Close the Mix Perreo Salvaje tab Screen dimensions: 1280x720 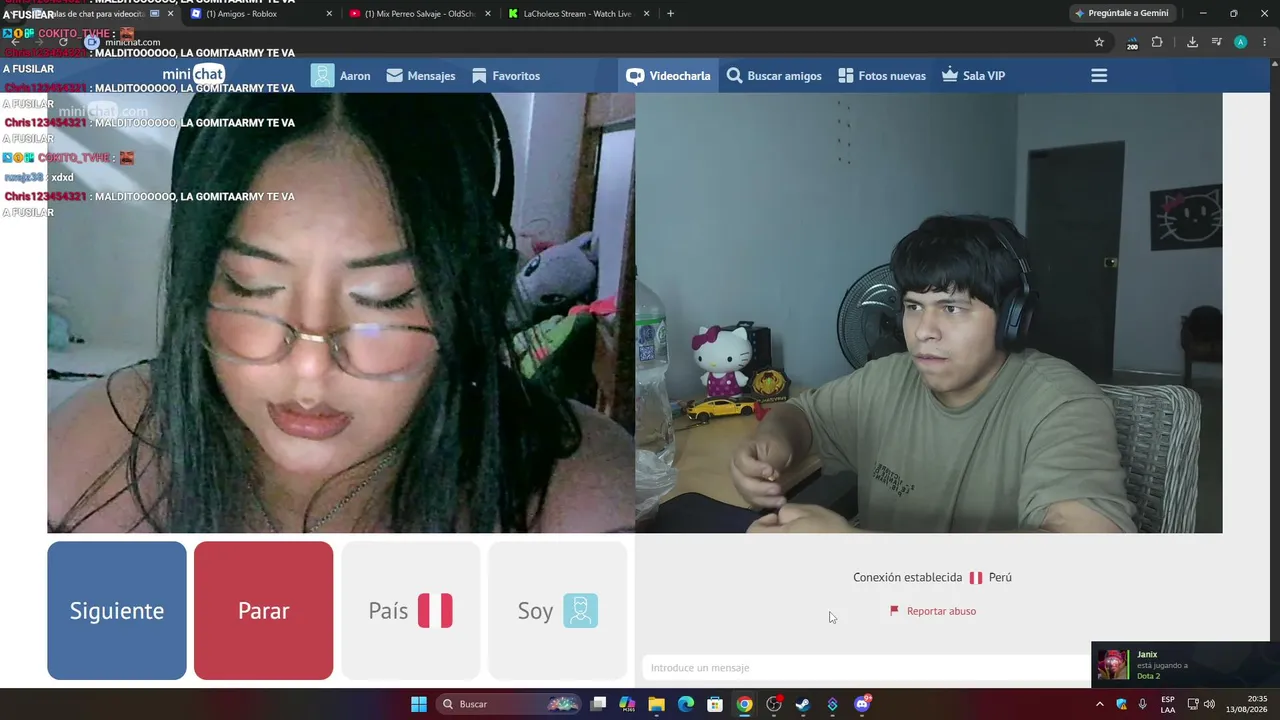click(x=488, y=14)
